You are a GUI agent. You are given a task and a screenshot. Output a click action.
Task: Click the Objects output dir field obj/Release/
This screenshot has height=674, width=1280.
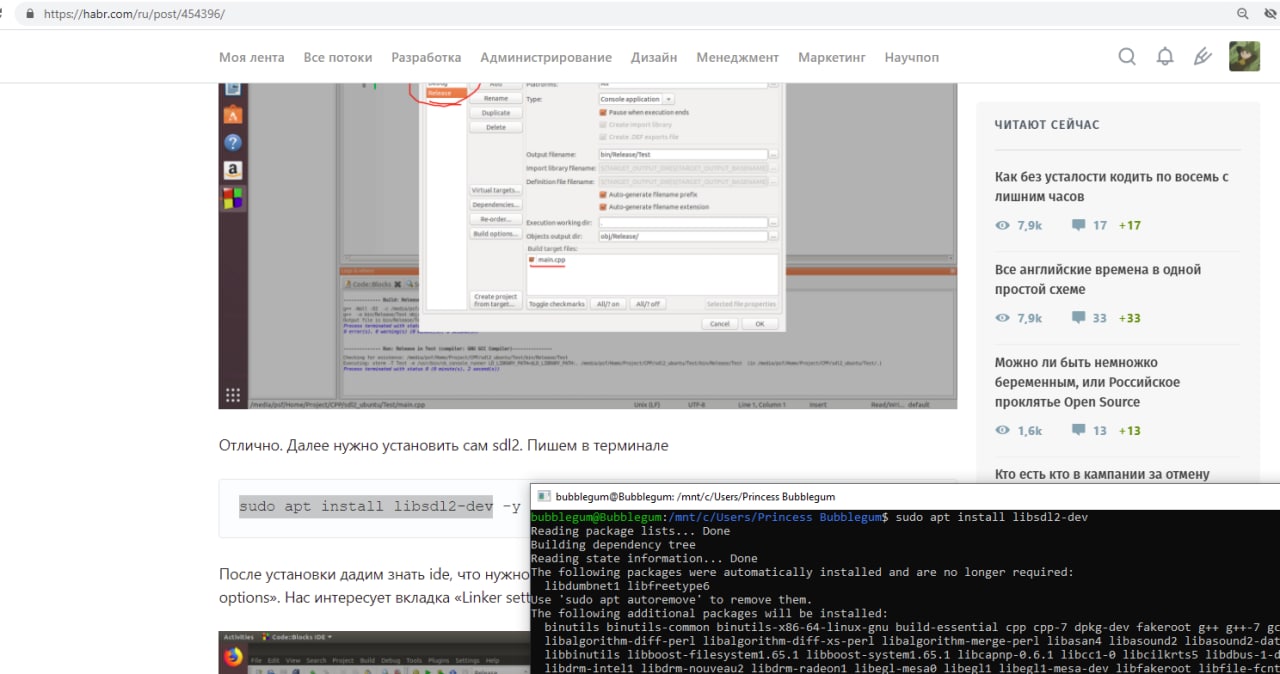[682, 236]
